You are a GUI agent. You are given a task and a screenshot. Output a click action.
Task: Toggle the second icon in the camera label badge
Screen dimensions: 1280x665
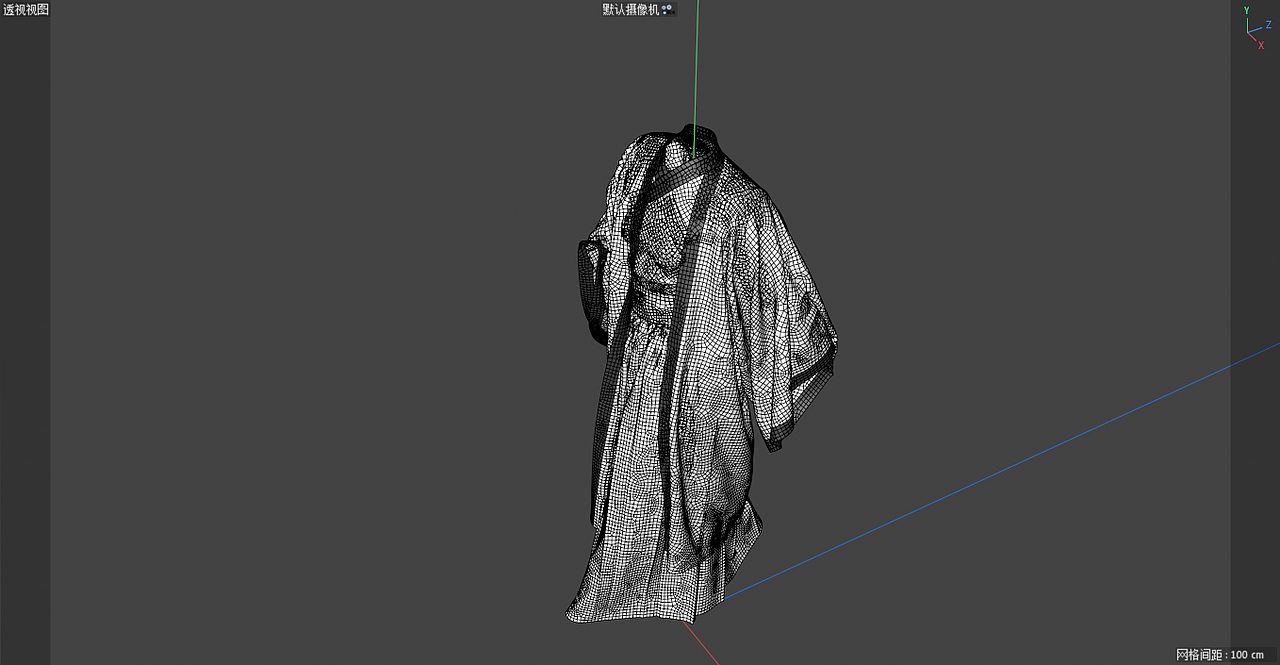click(670, 9)
